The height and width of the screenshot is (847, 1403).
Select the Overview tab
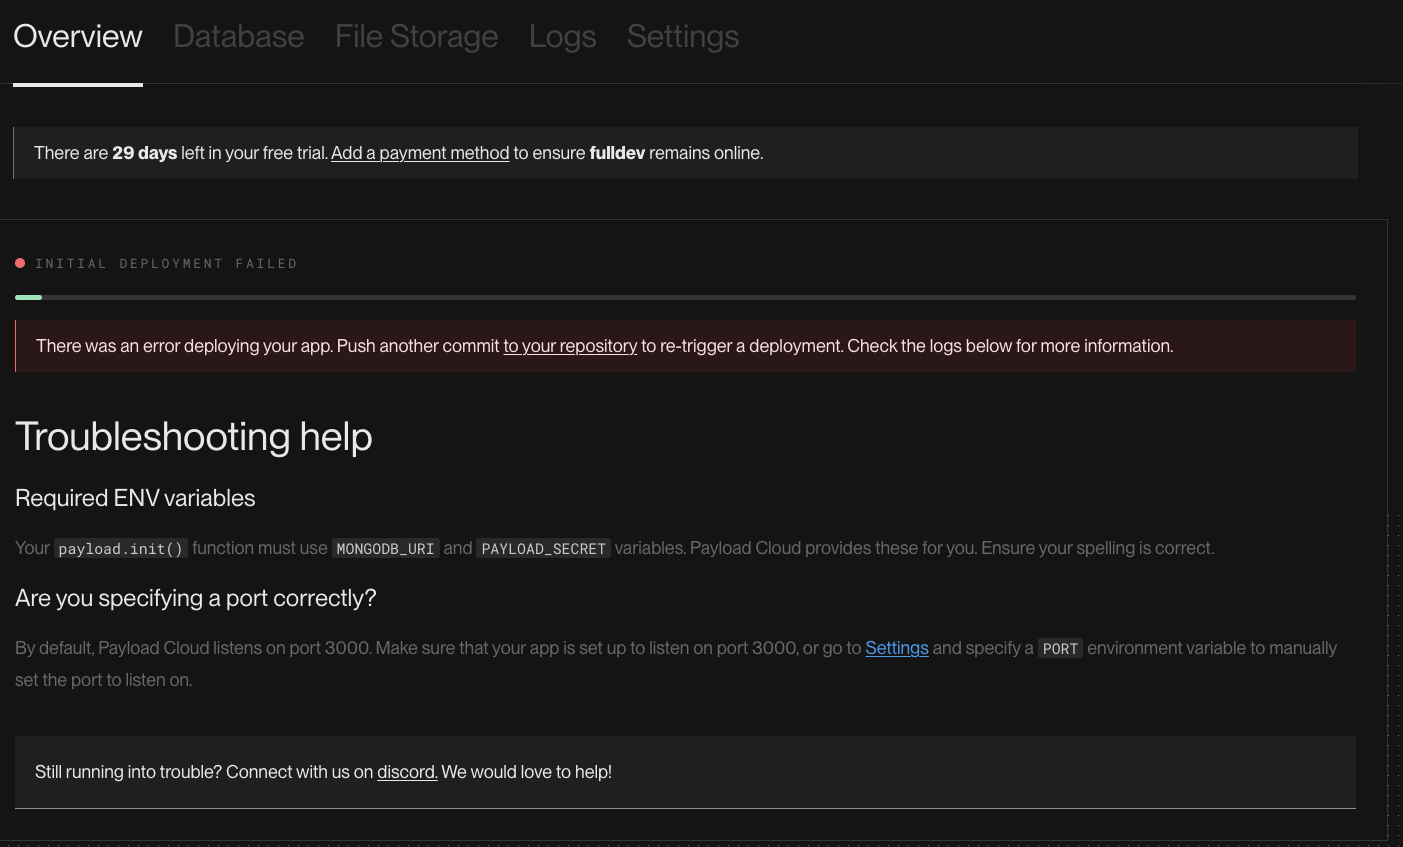pos(77,36)
